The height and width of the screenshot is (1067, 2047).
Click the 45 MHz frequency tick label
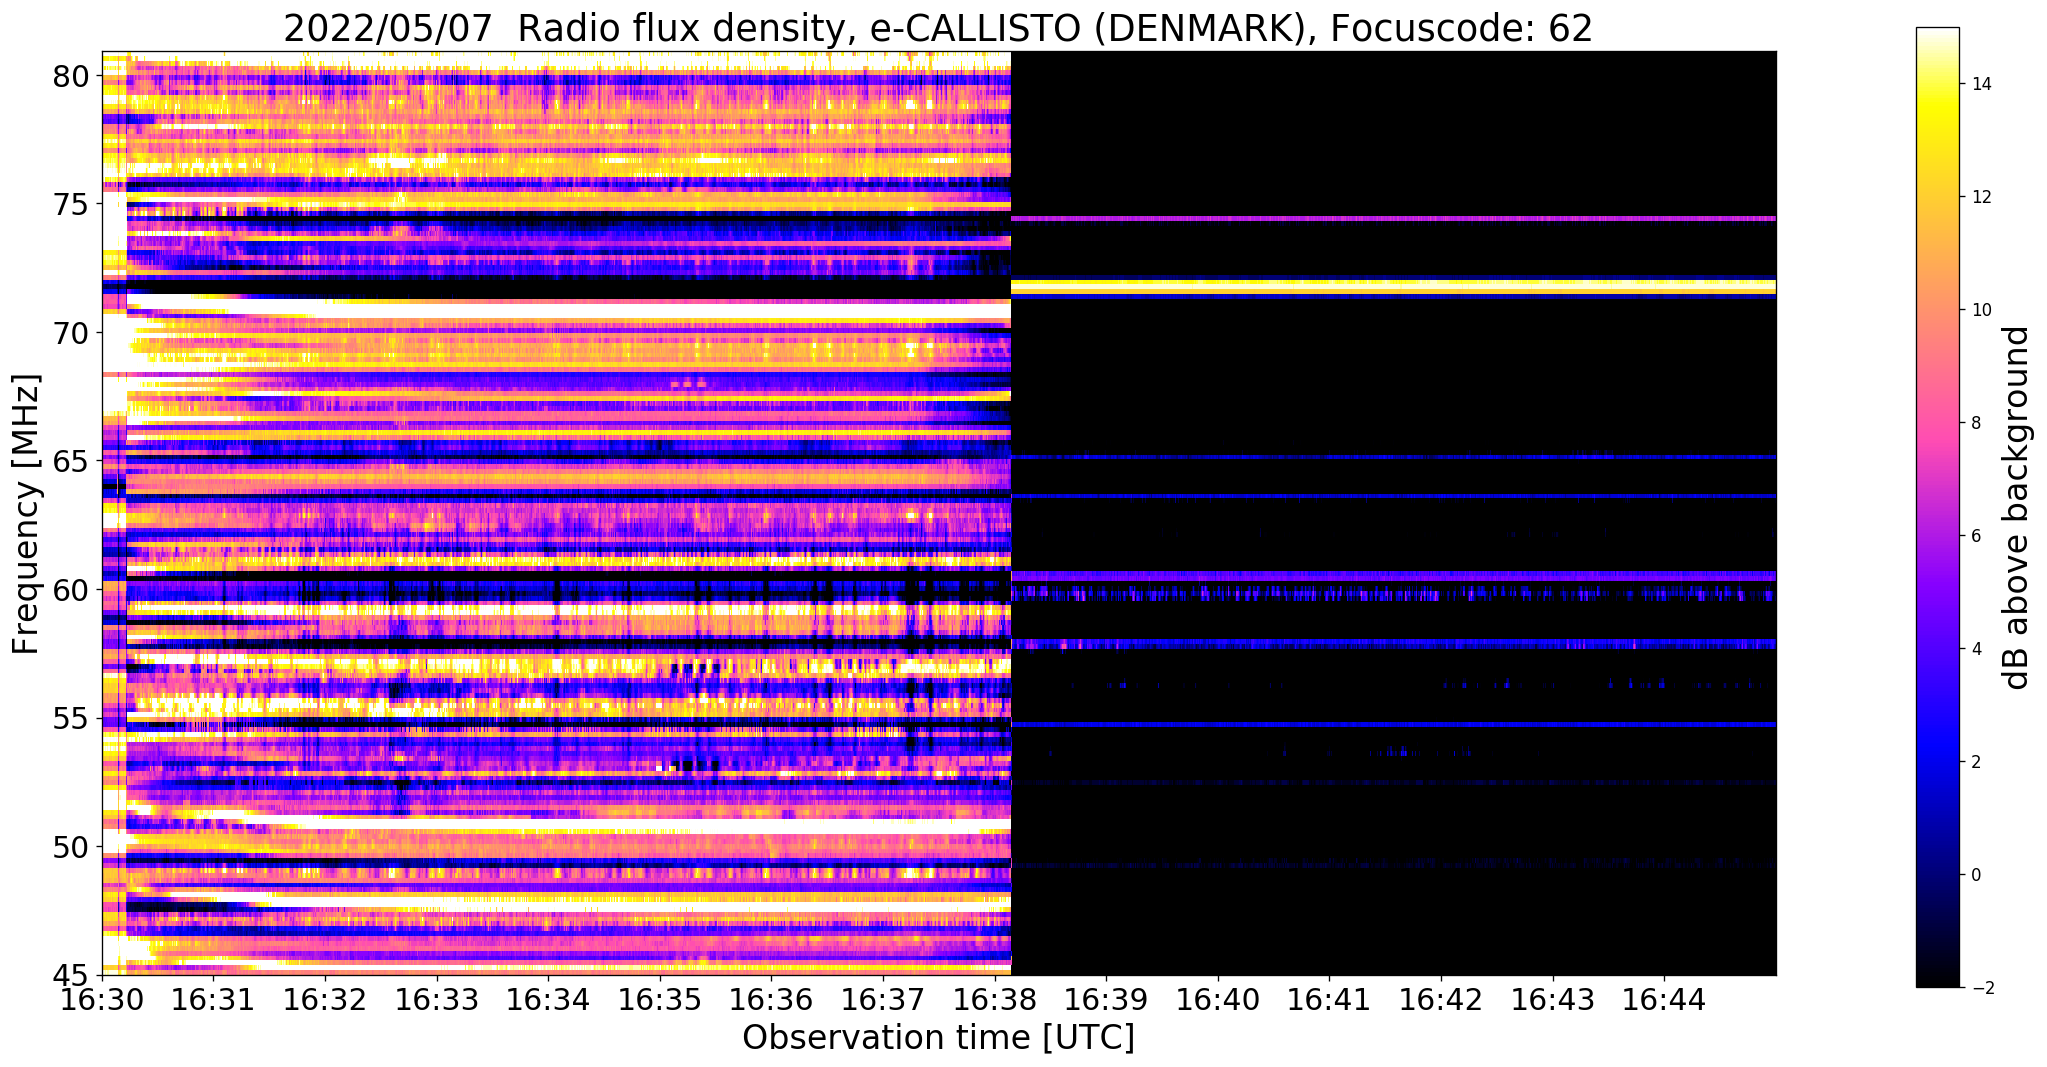click(72, 975)
